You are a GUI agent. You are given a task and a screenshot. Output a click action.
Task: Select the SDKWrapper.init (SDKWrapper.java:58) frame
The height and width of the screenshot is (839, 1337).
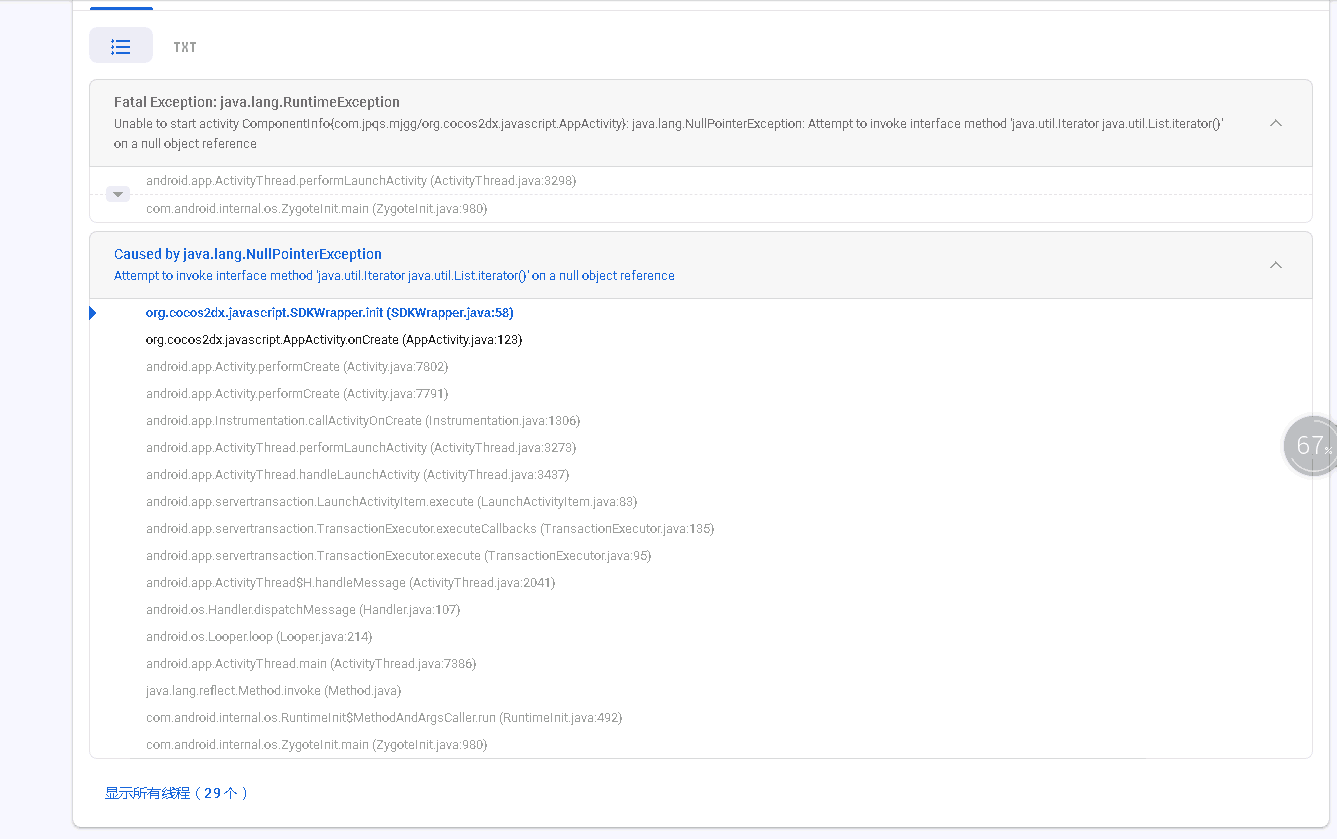click(x=329, y=313)
